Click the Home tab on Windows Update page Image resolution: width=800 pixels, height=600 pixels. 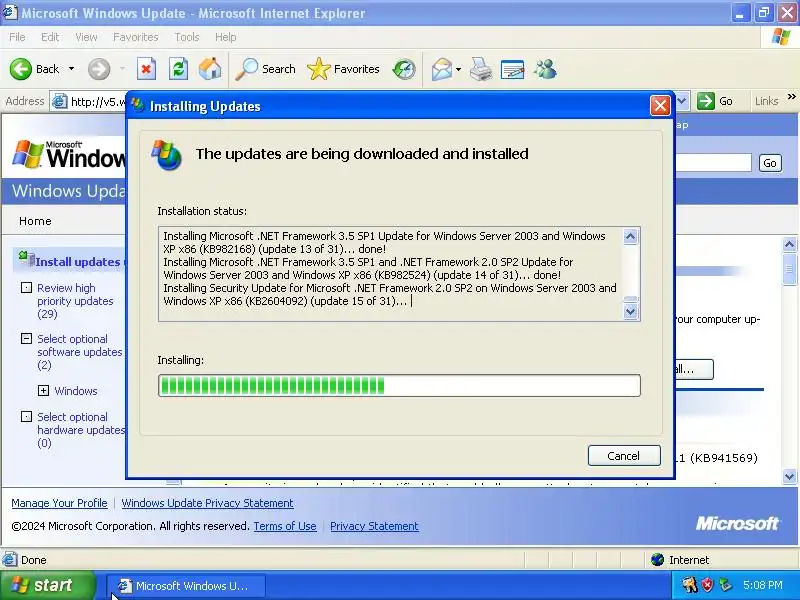(35, 221)
